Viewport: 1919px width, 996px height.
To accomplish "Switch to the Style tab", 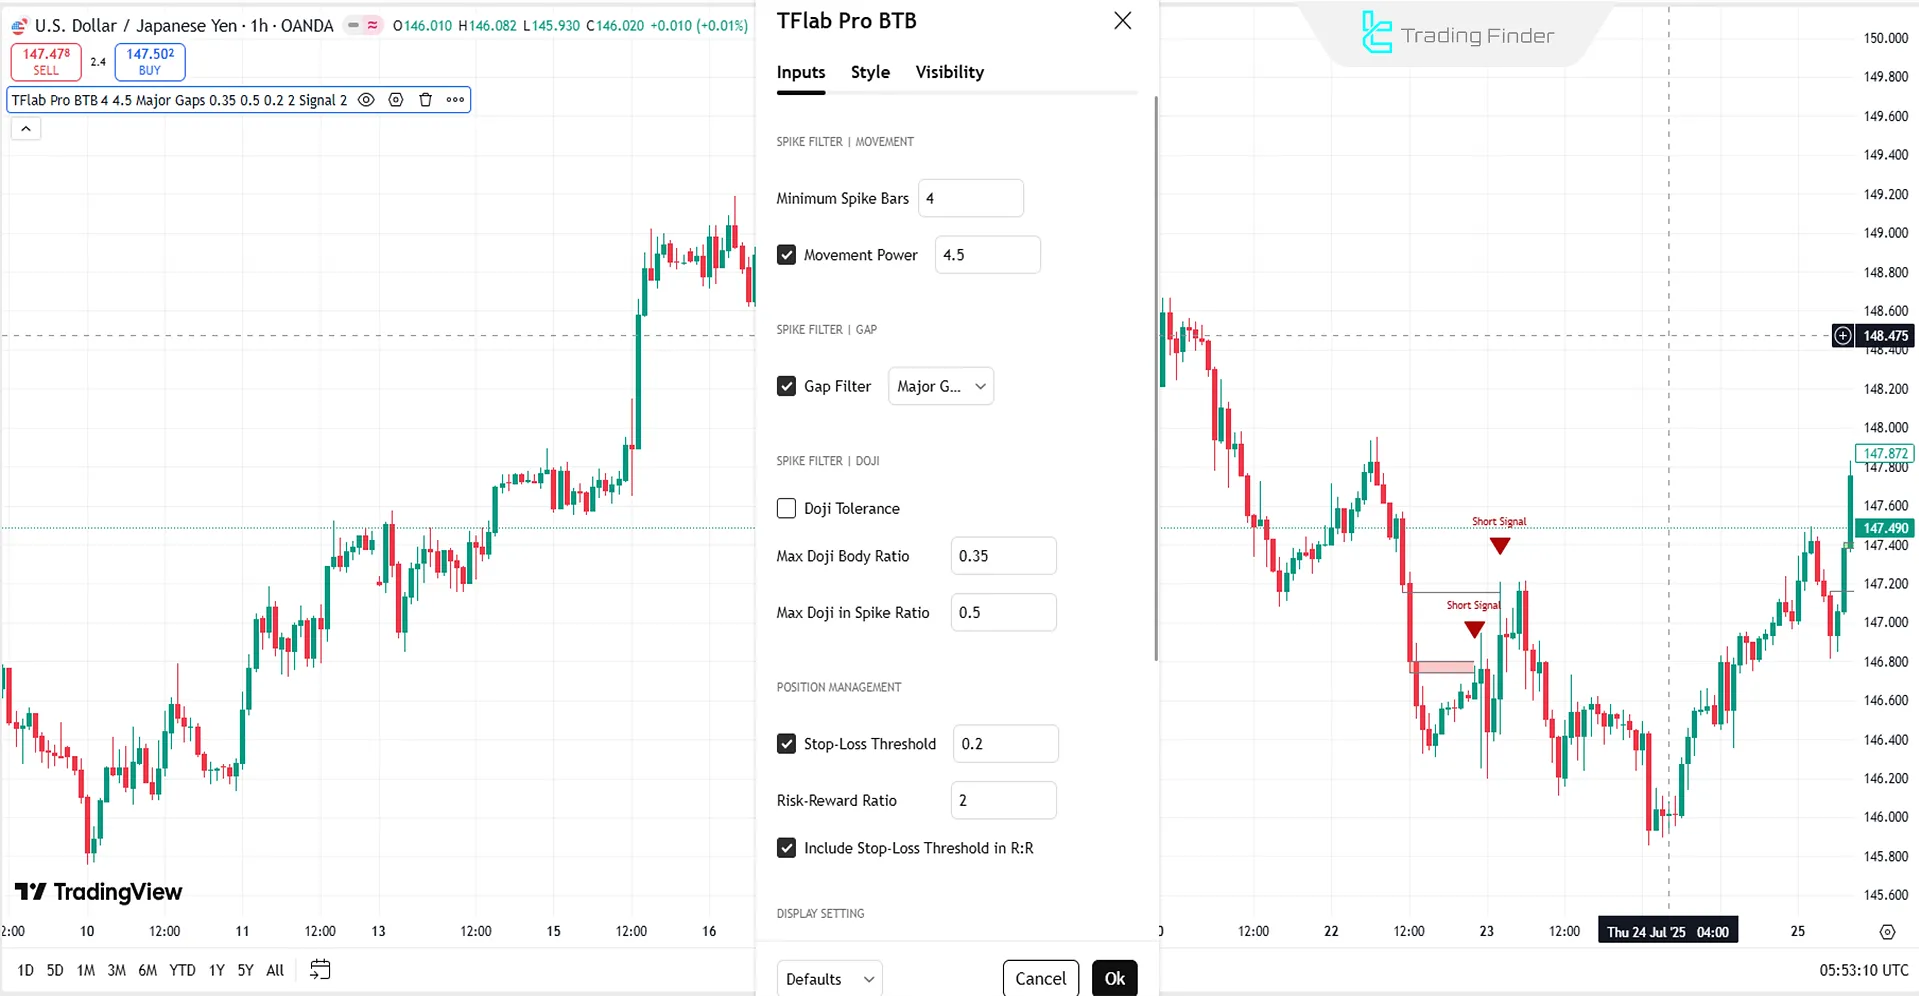I will coord(870,72).
